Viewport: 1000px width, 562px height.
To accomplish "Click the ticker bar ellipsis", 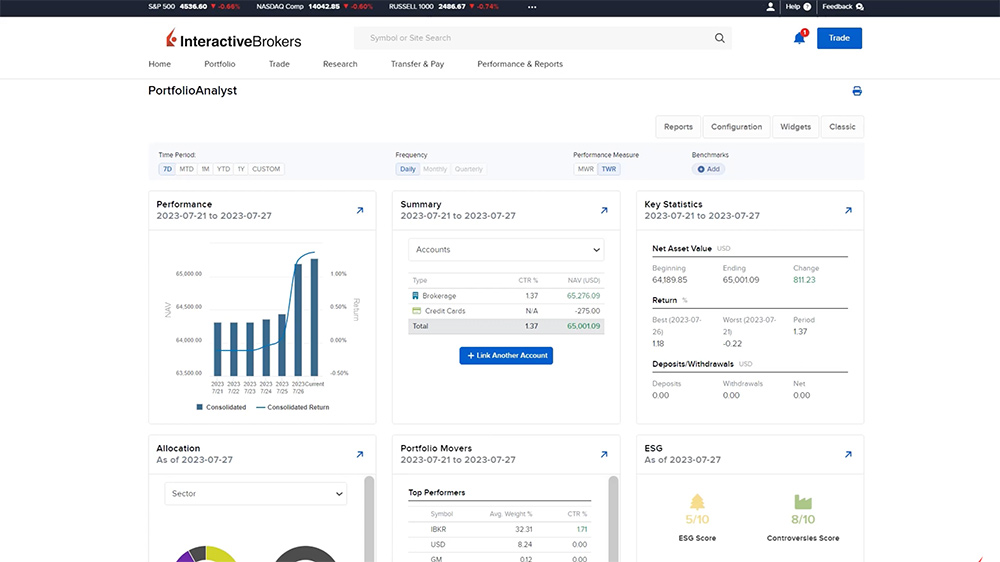I will tap(532, 7).
